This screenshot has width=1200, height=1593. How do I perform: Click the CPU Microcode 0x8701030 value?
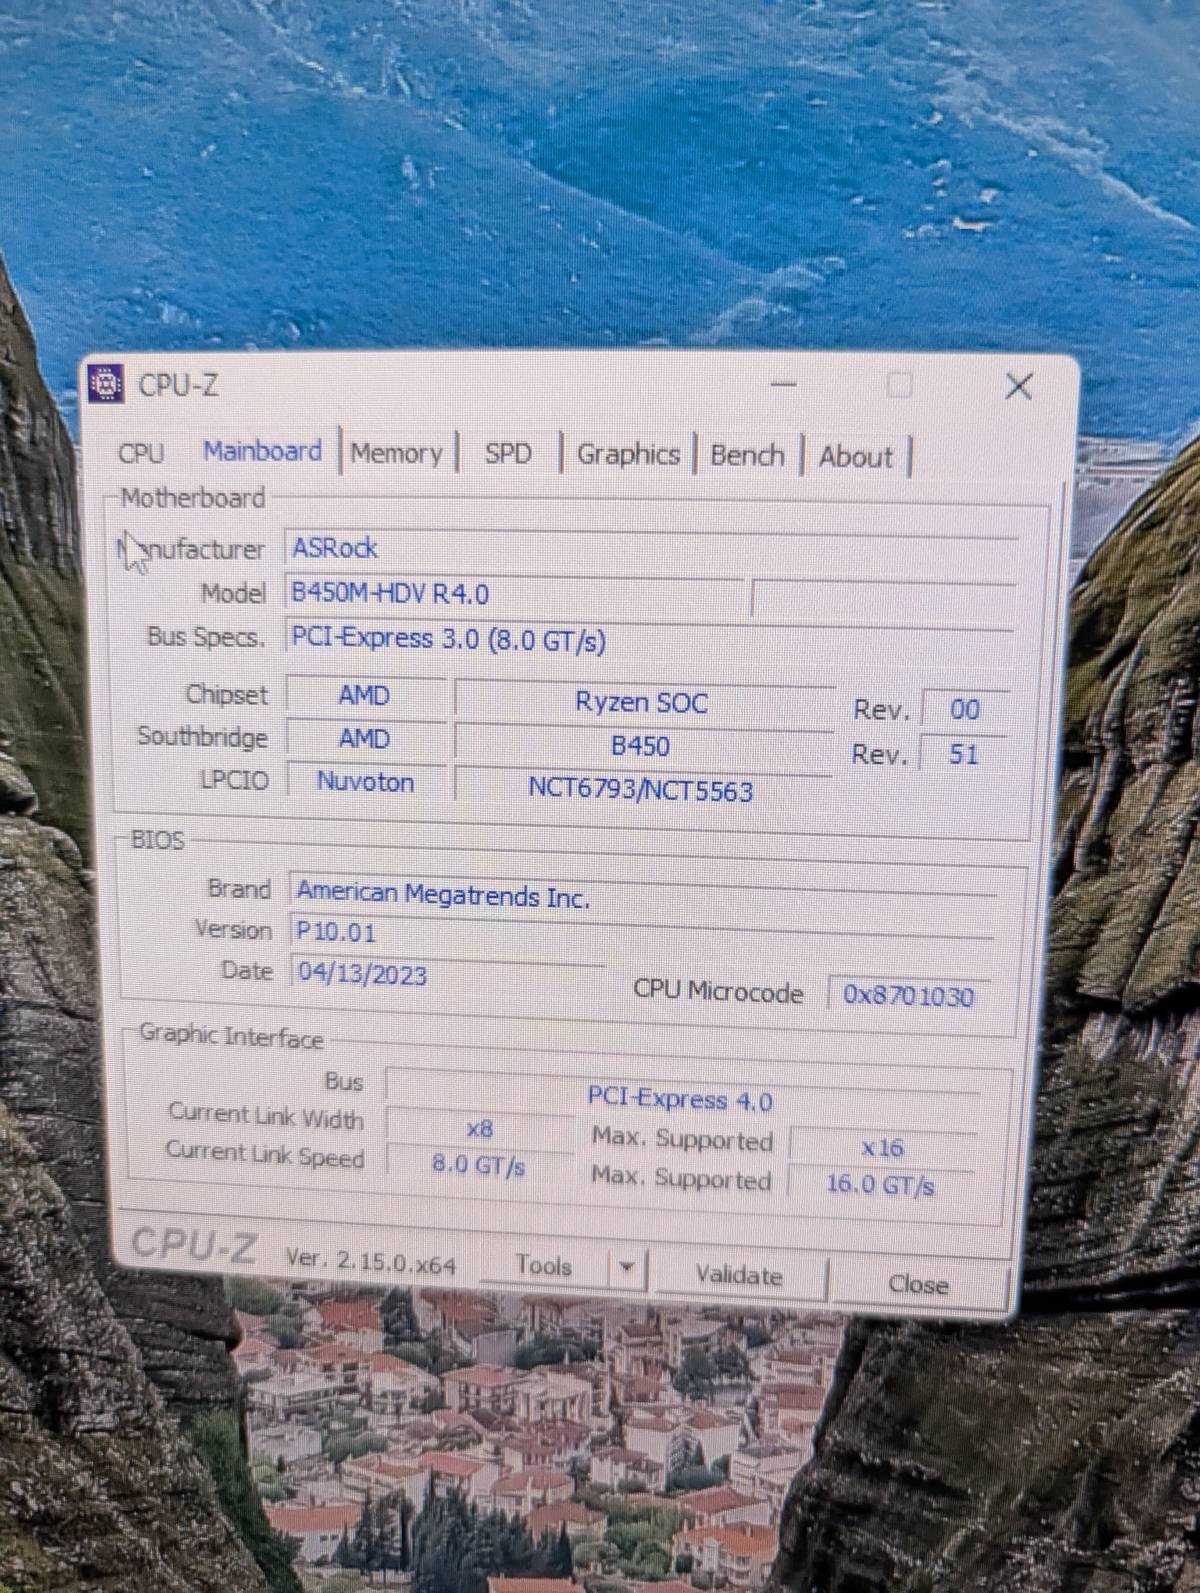[909, 995]
